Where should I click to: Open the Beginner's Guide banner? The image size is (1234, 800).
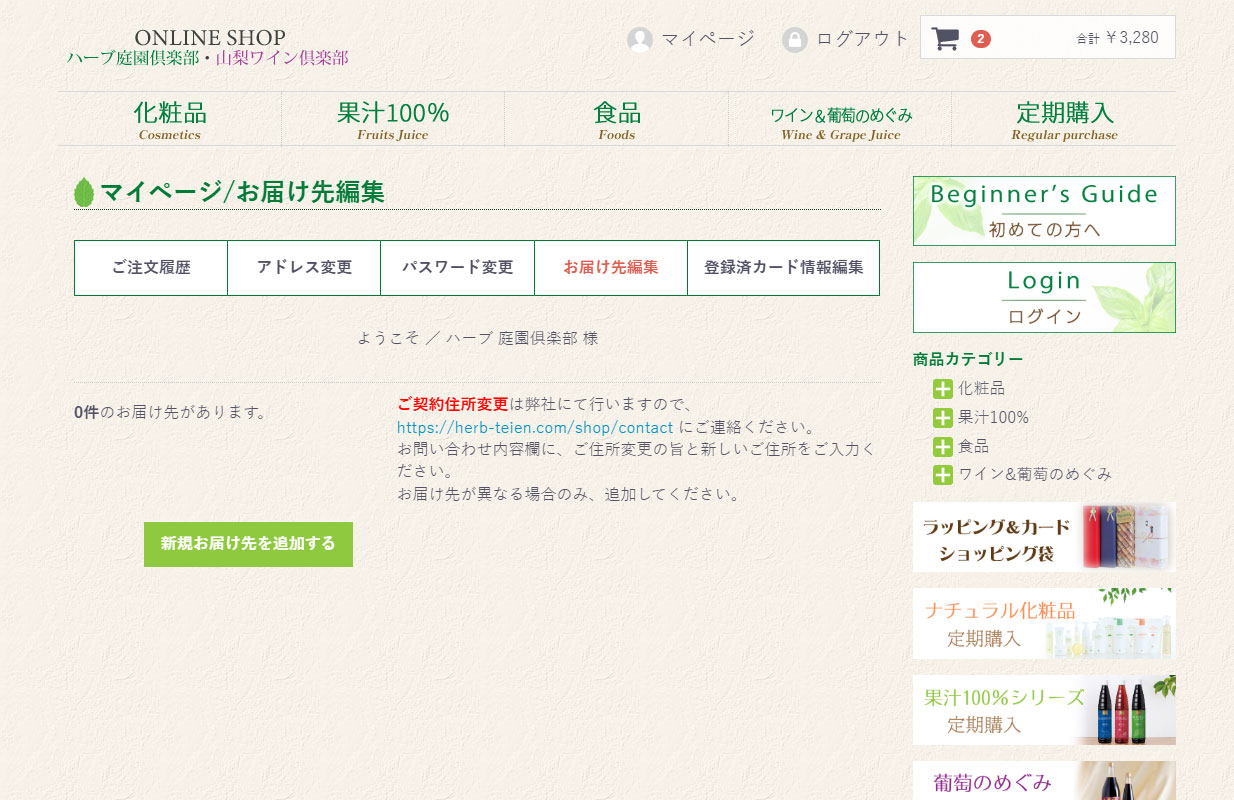click(x=1044, y=211)
